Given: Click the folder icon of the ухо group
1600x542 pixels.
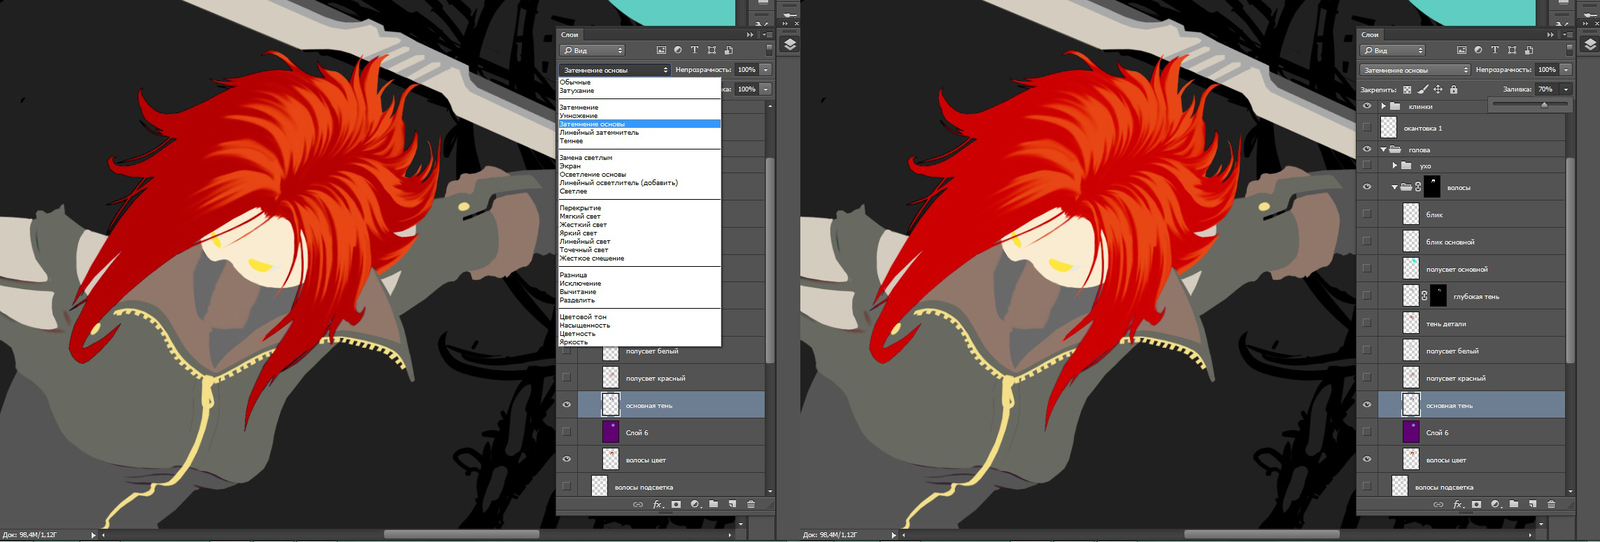Looking at the screenshot, I should pyautogui.click(x=1406, y=166).
